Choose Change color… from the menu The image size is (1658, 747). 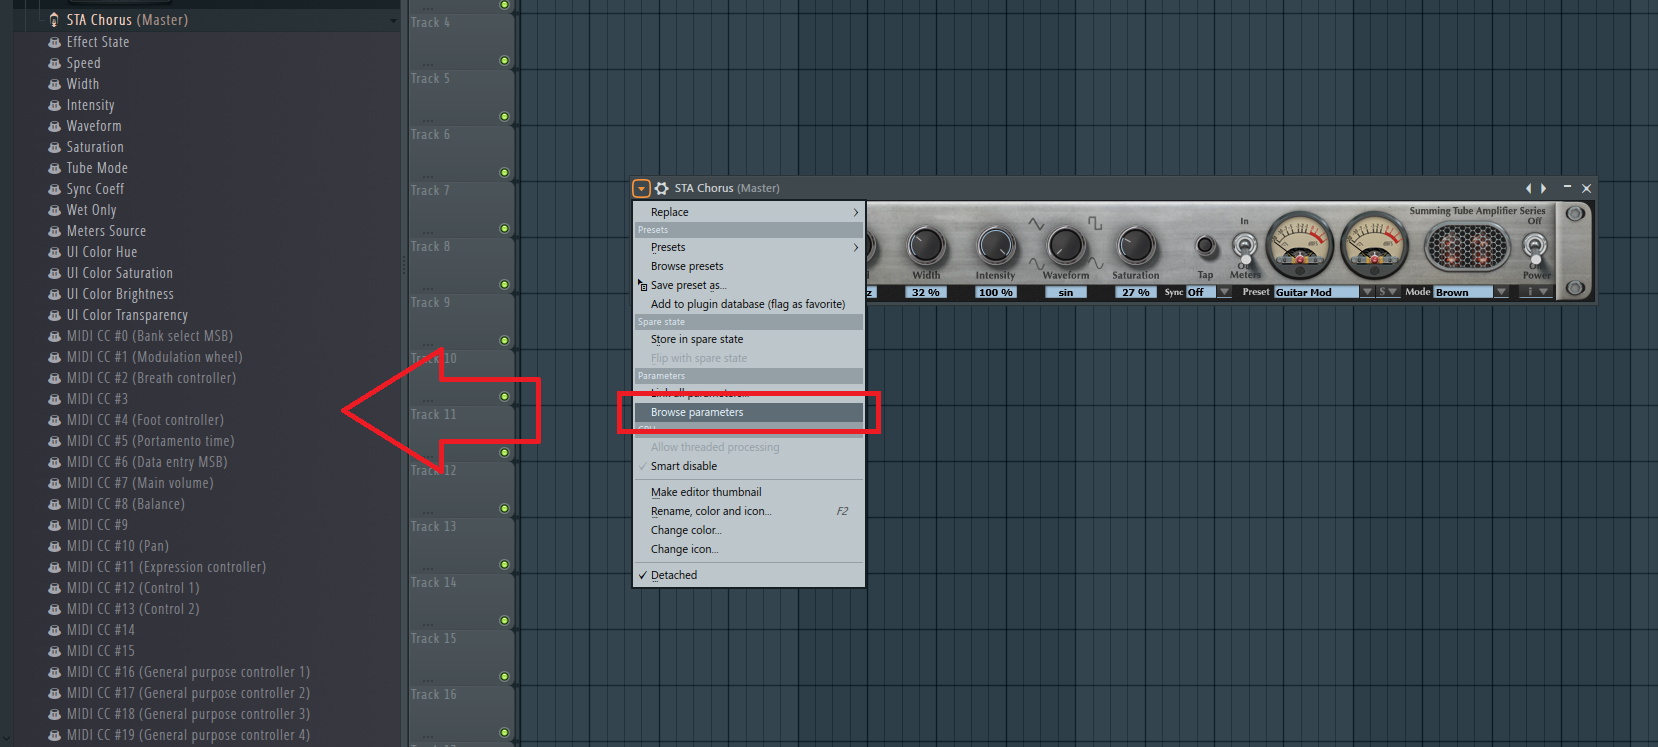point(749,530)
